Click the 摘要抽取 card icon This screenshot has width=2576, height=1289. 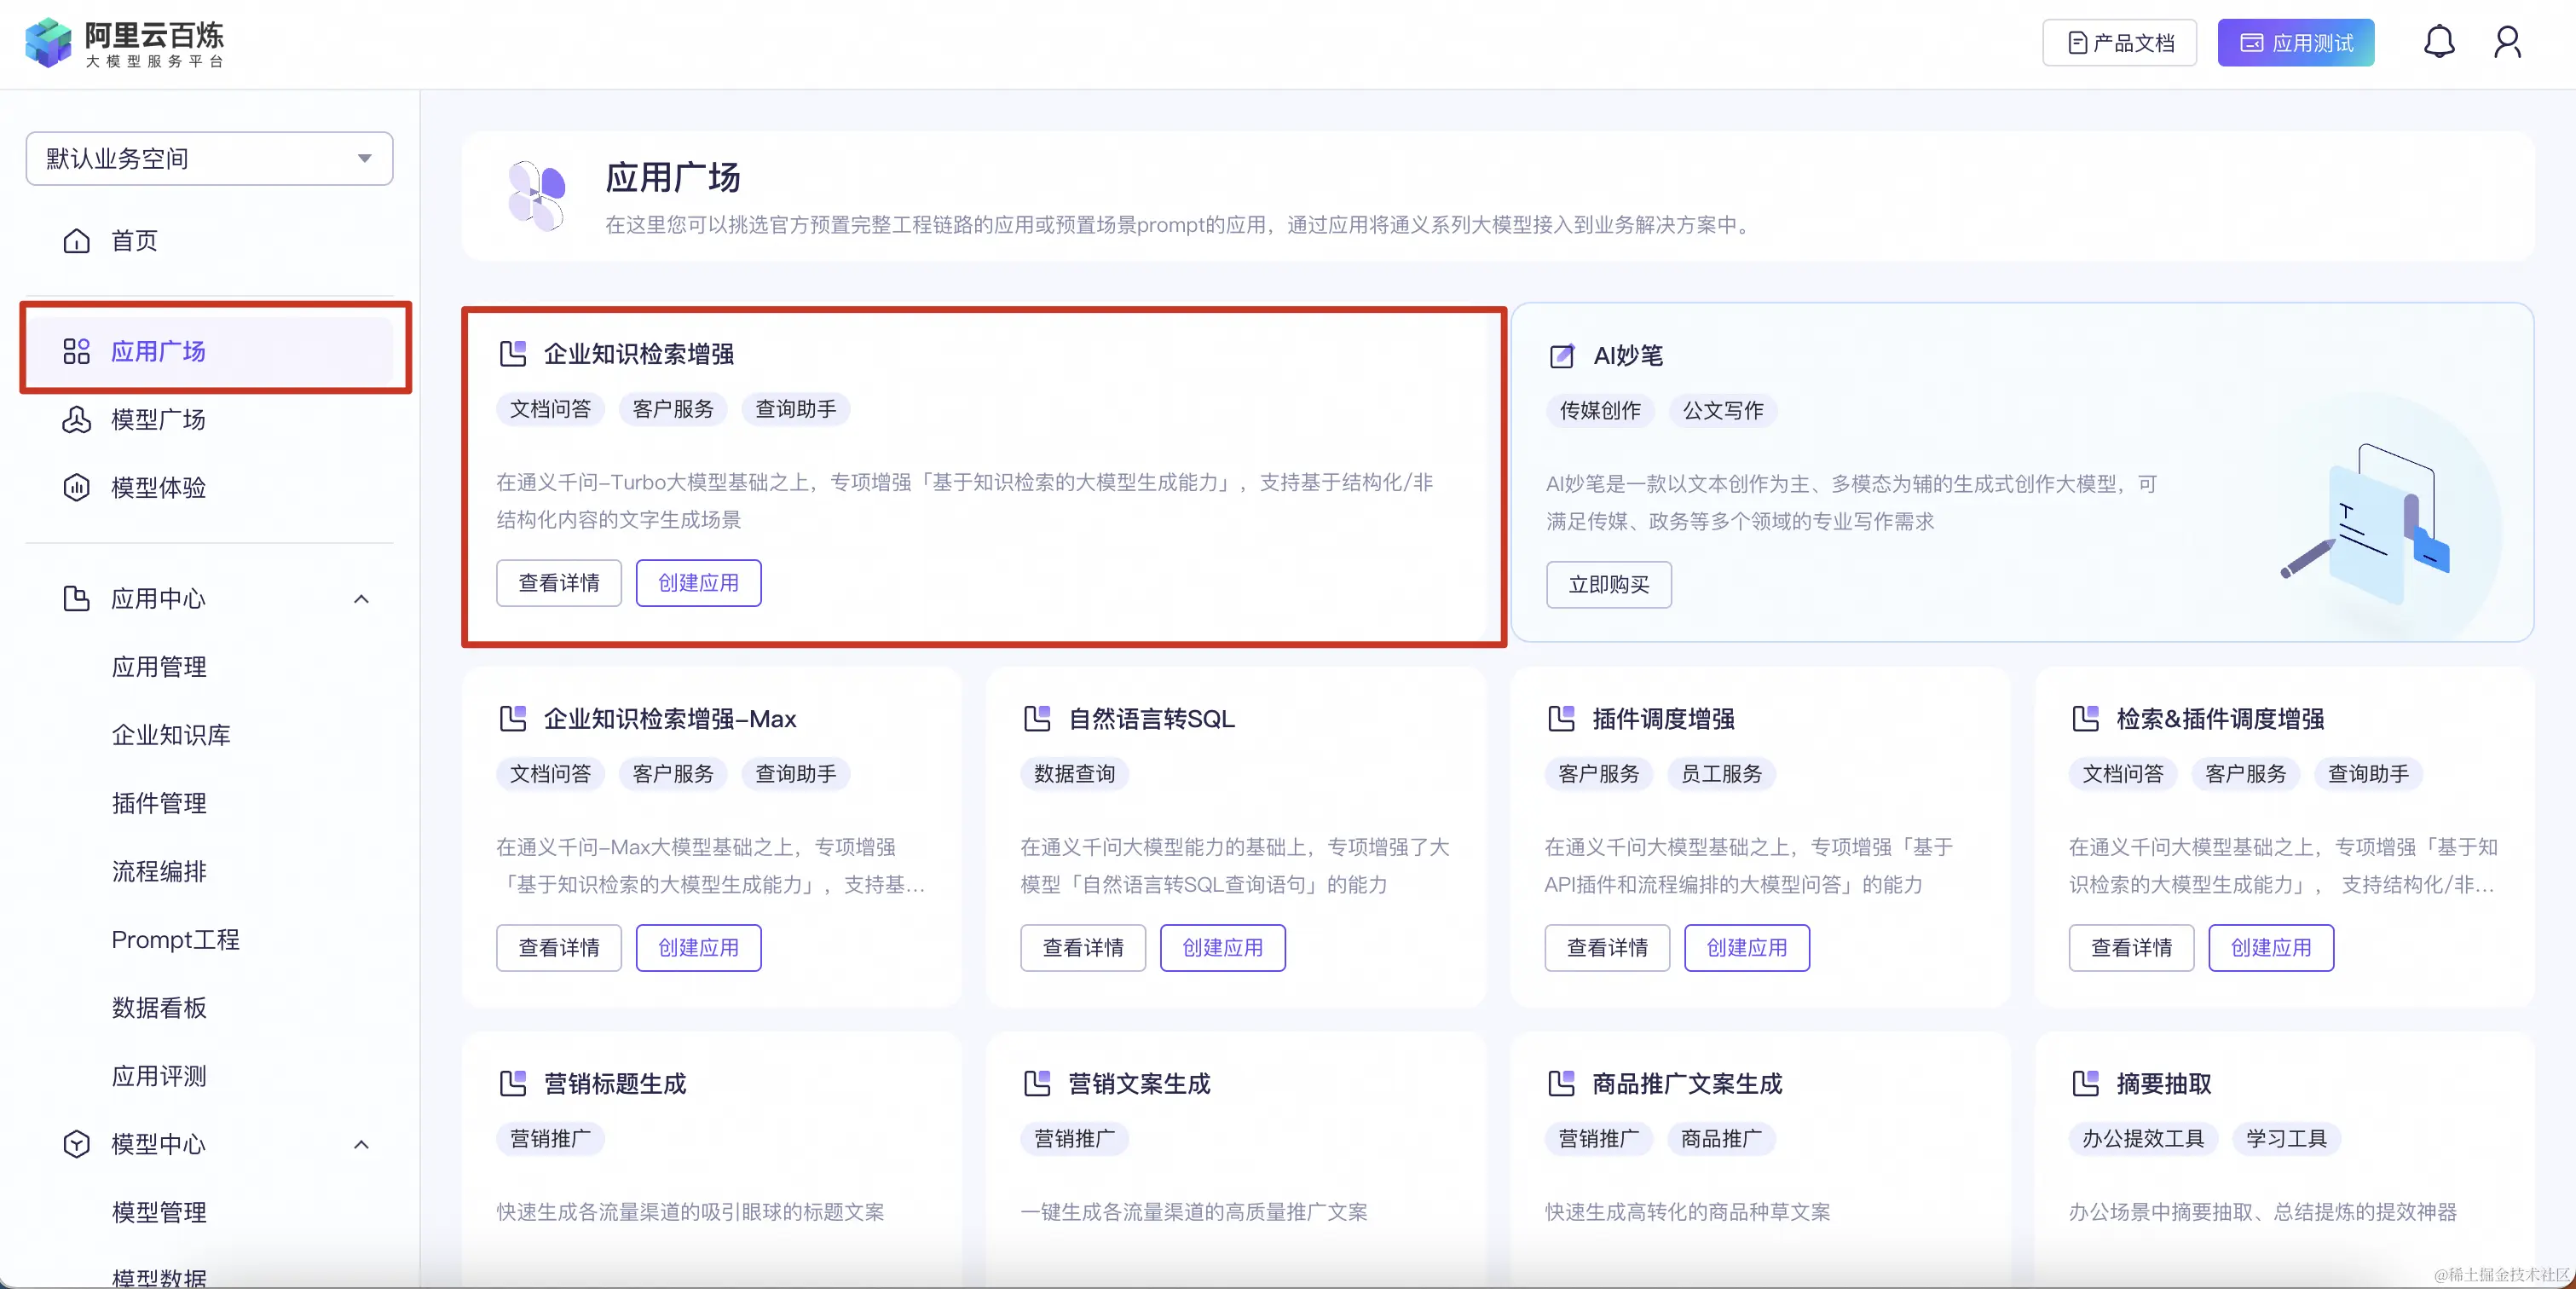coord(2085,1083)
